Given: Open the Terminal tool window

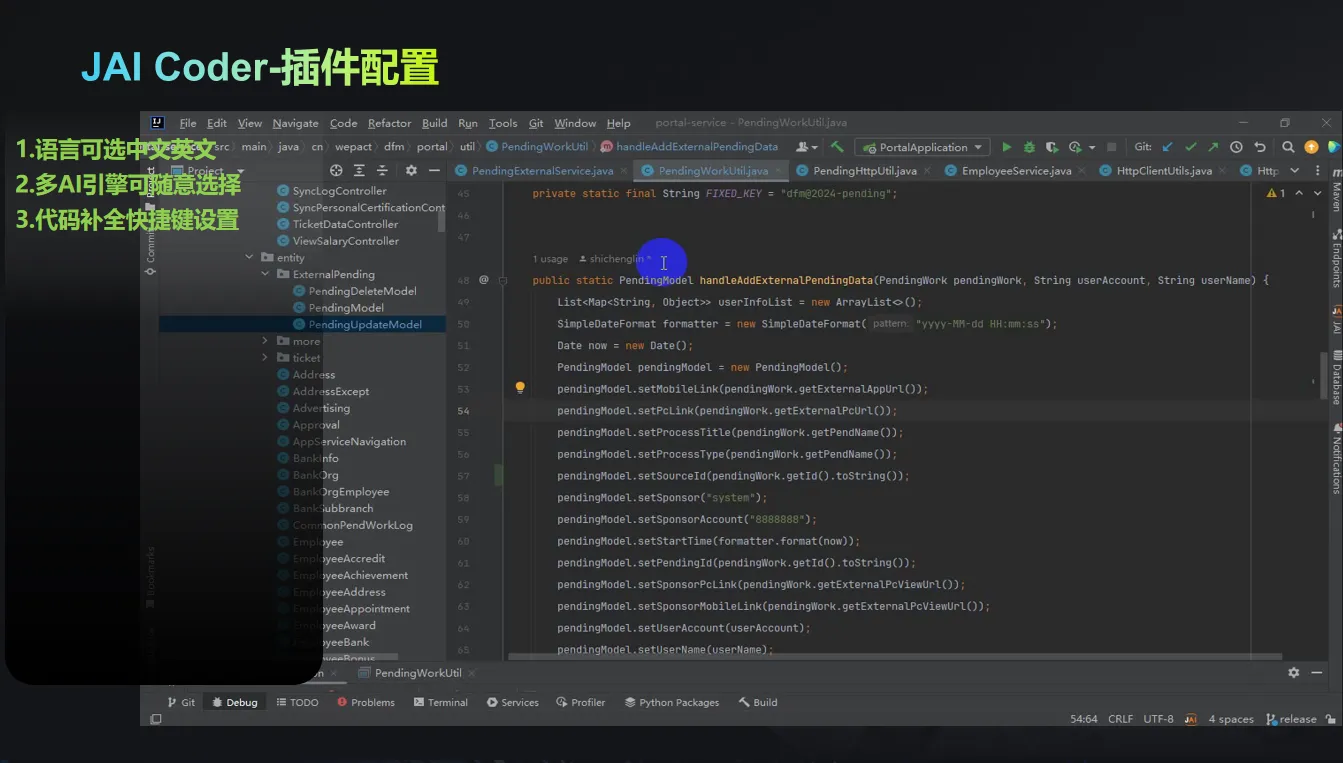Looking at the screenshot, I should [x=440, y=702].
